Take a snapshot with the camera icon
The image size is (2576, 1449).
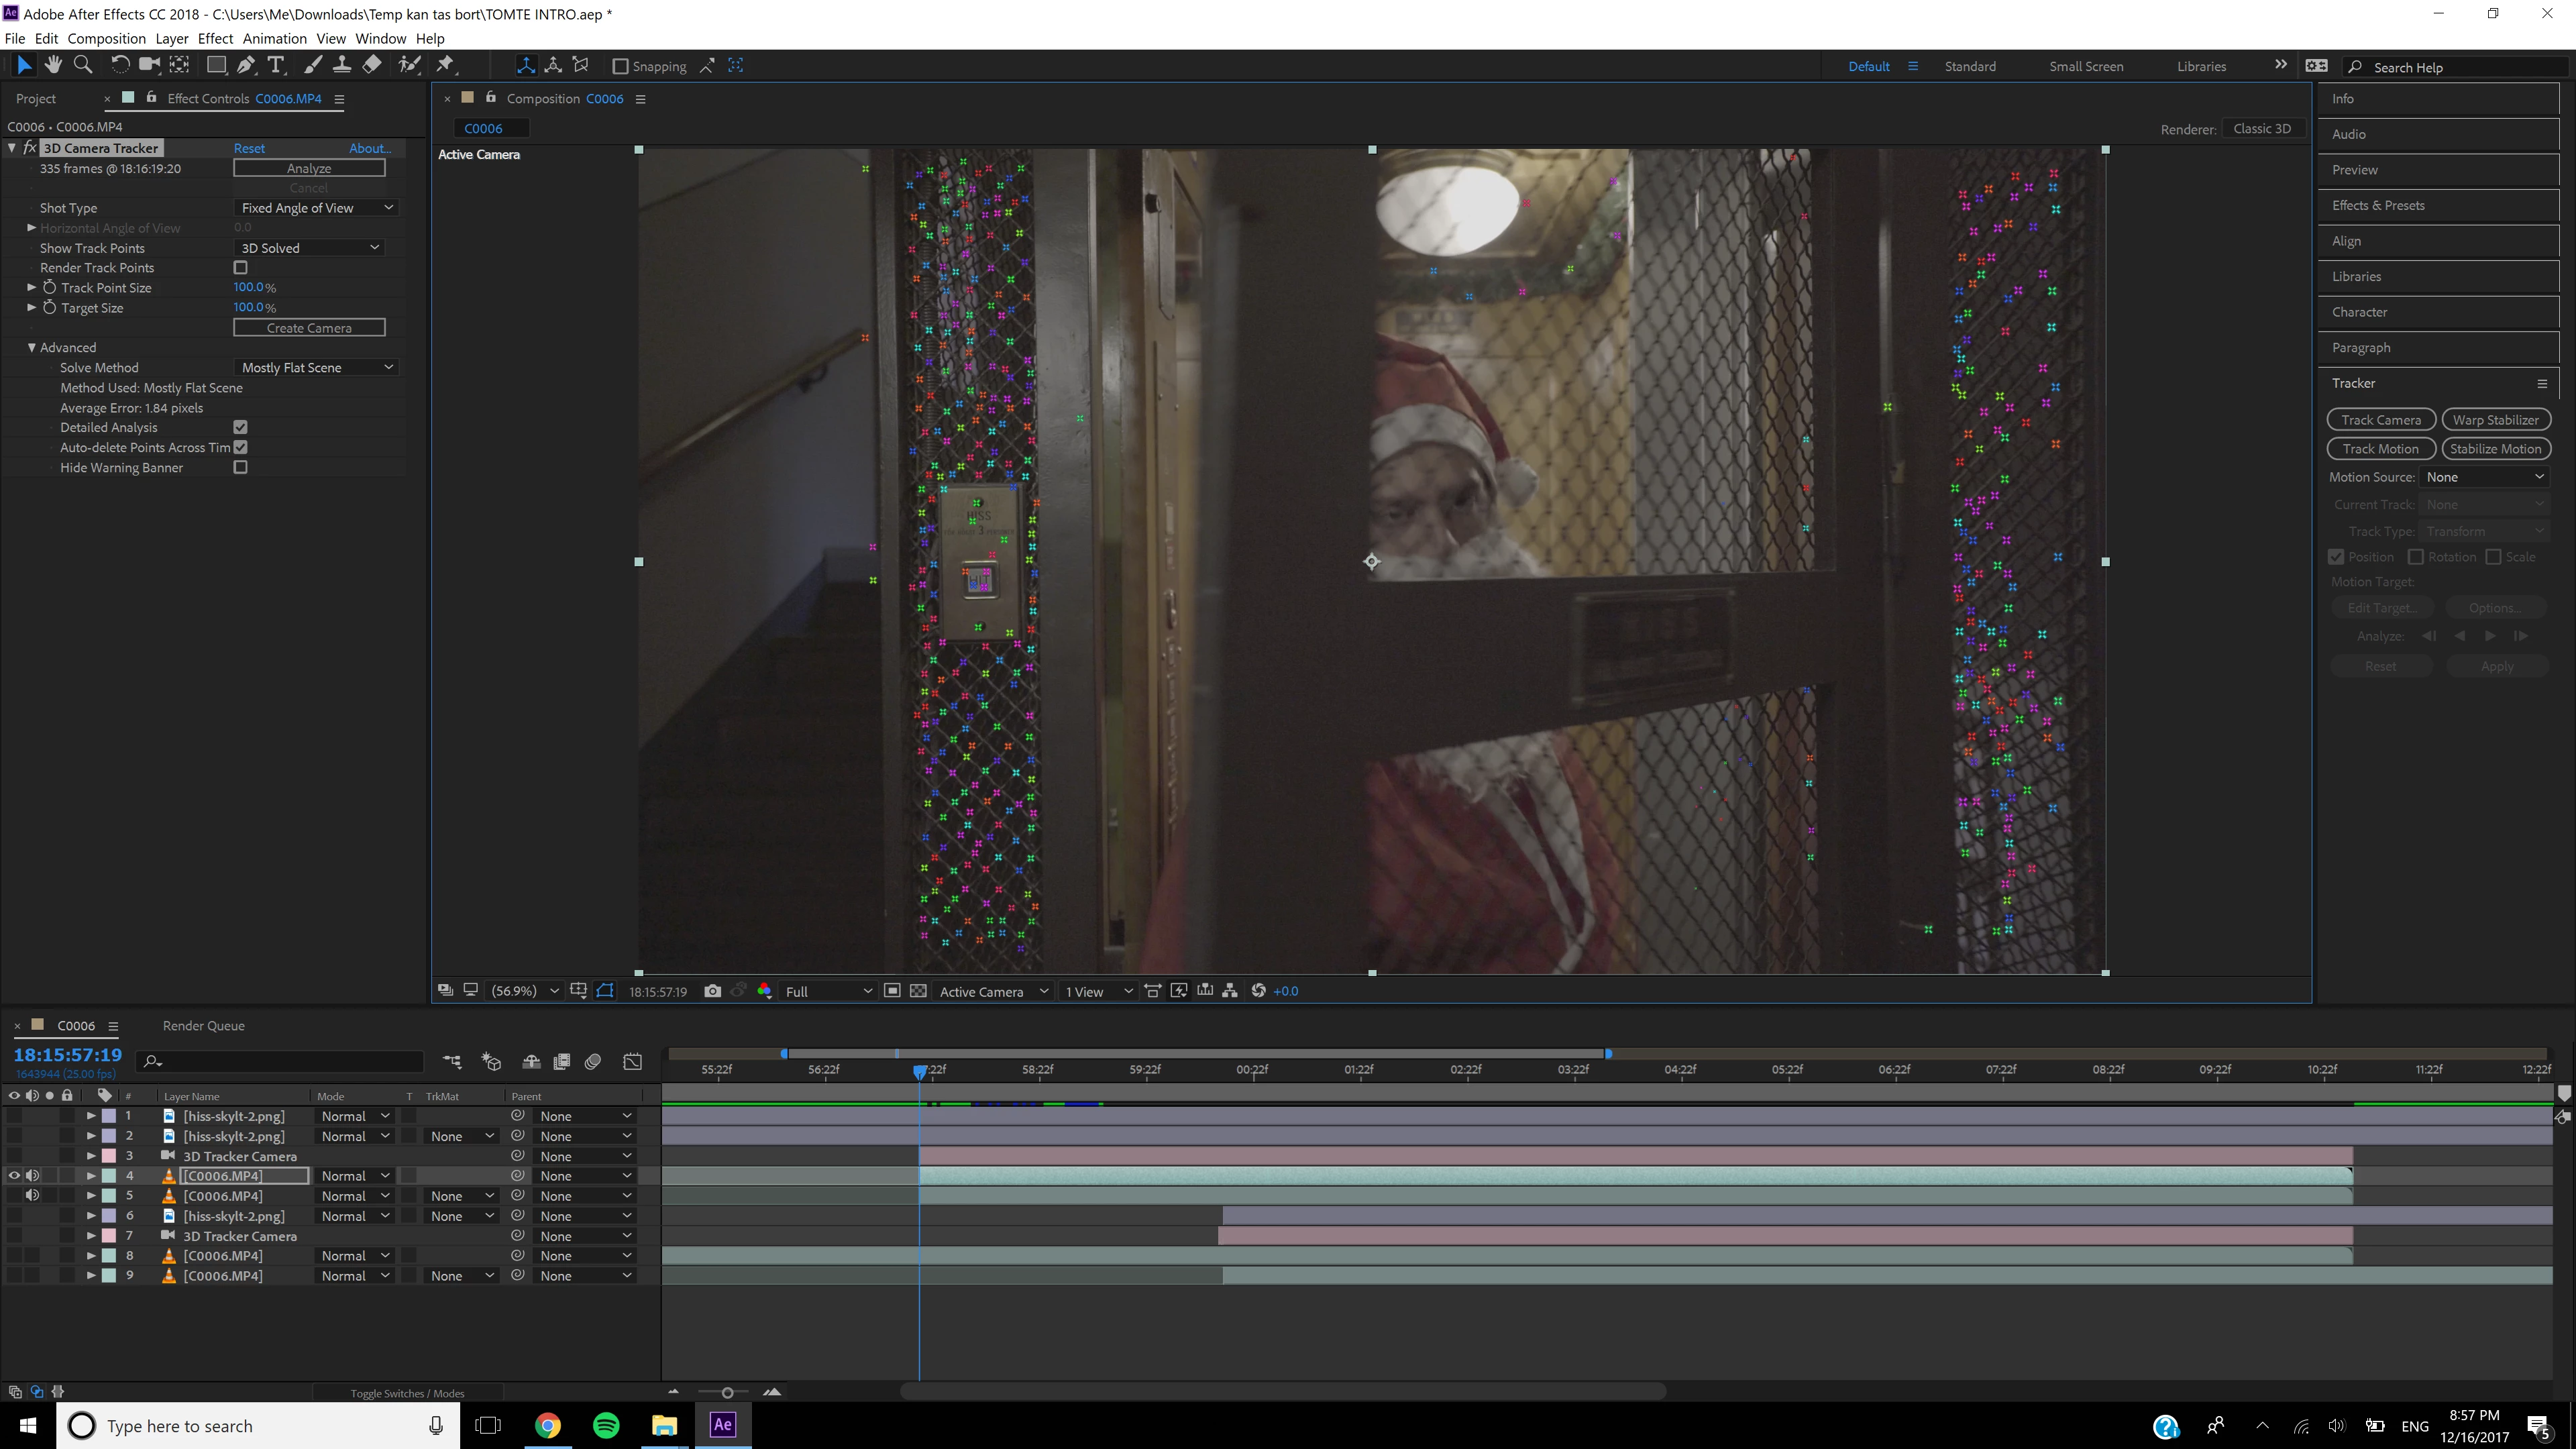click(x=712, y=991)
